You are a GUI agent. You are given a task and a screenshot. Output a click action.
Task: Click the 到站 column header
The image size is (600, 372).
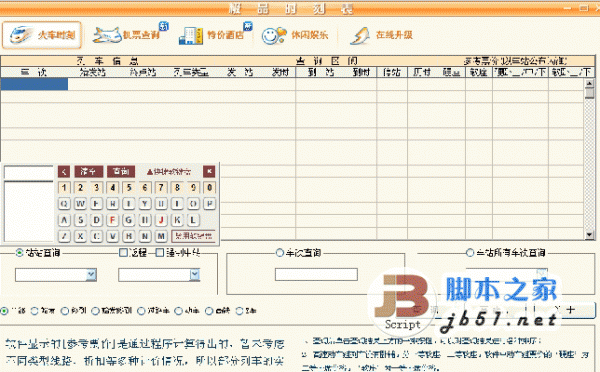(x=321, y=72)
